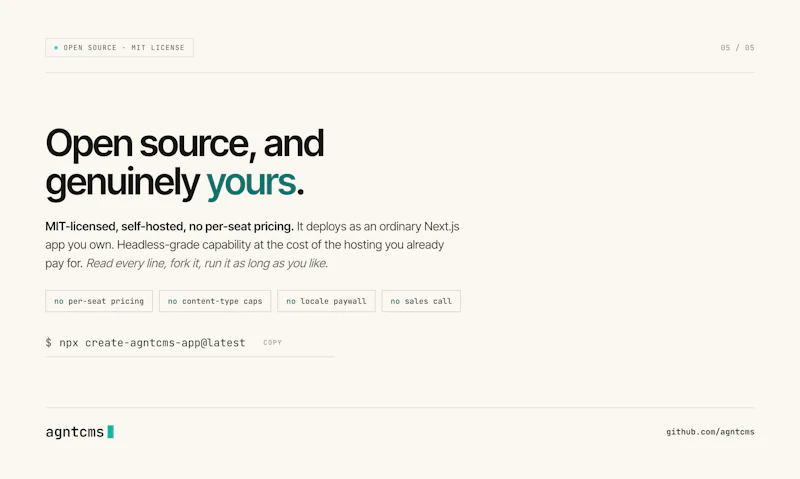Click the teal word 'yours' in the headline
Screen dimensions: 800x479
click(x=251, y=182)
